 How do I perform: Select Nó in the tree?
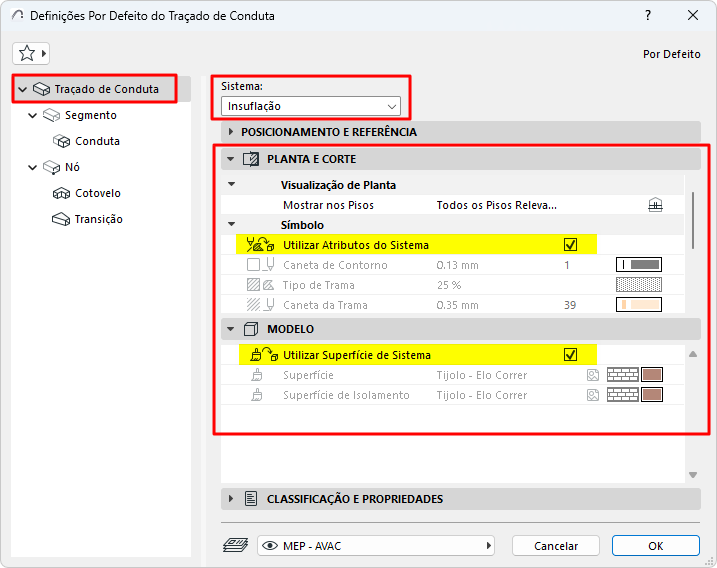pyautogui.click(x=72, y=167)
